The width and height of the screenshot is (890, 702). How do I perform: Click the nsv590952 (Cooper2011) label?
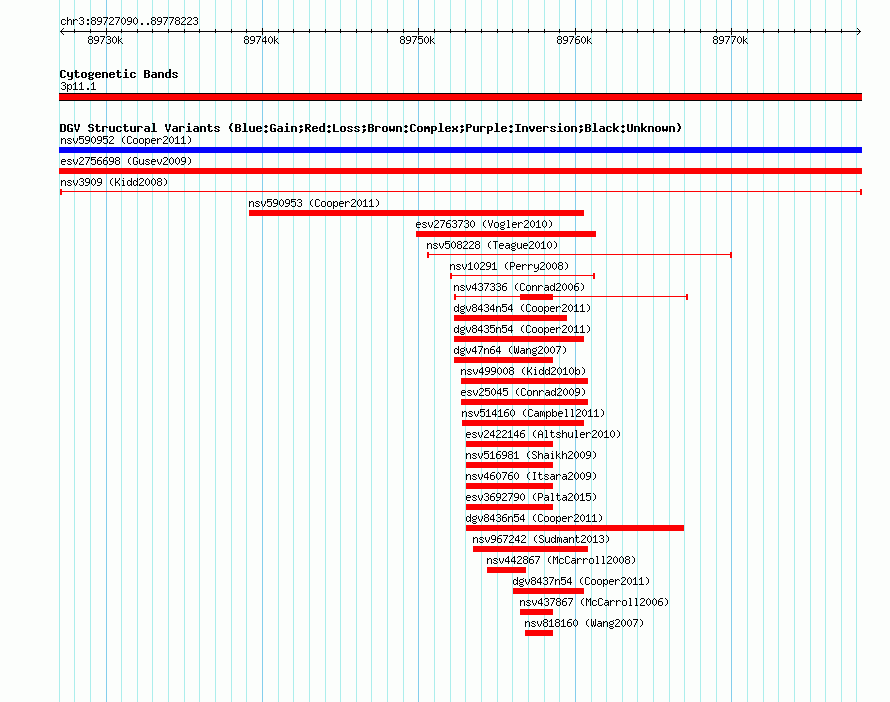tap(126, 140)
